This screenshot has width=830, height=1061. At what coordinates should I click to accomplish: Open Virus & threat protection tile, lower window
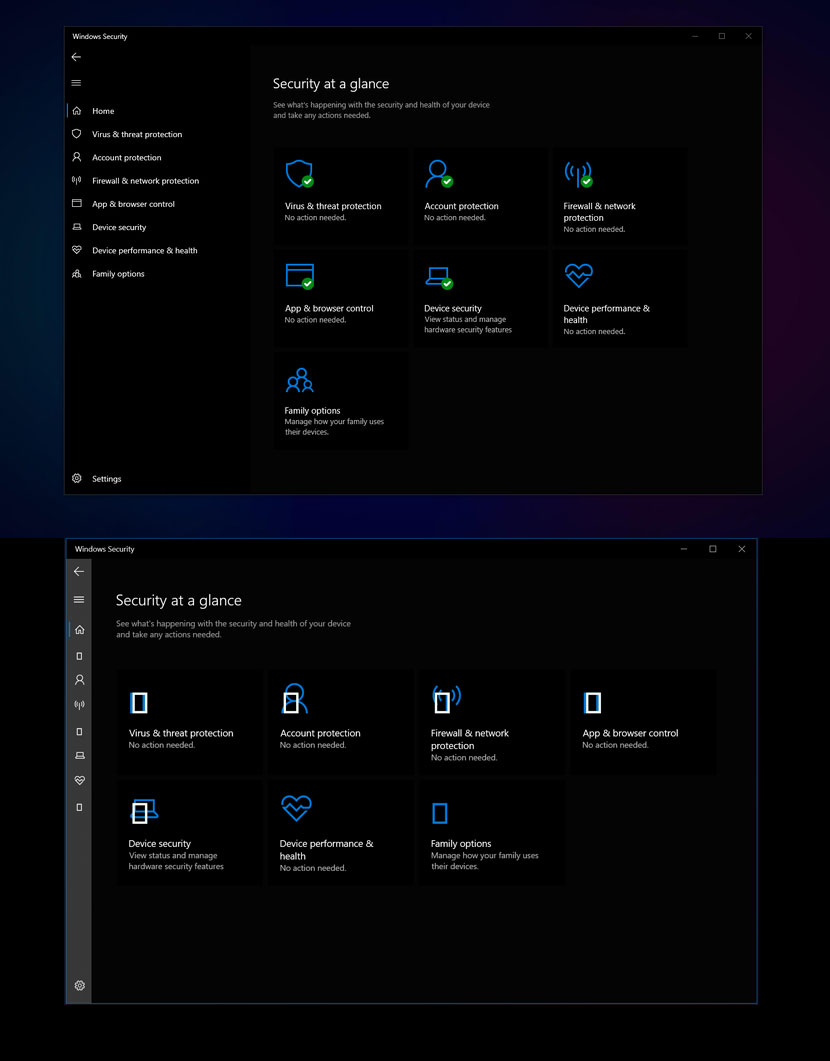tap(190, 722)
